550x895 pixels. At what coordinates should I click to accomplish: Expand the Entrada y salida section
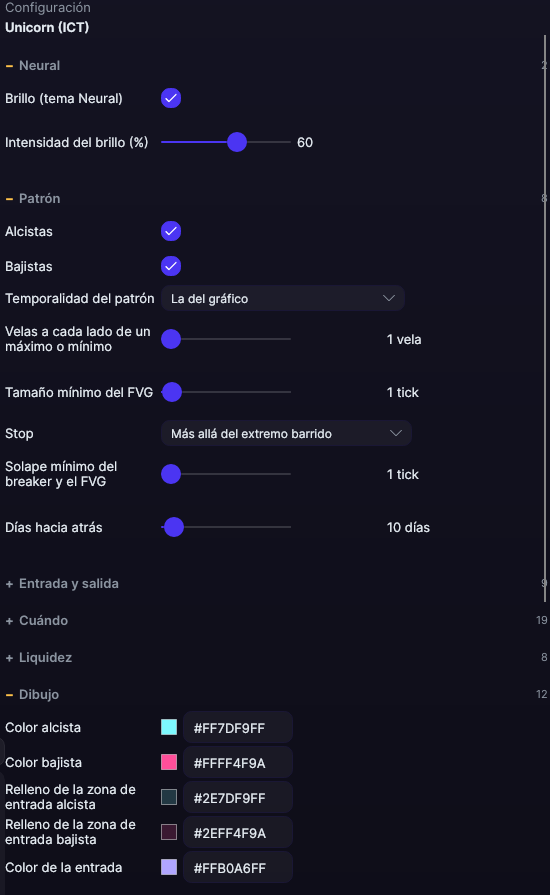pyautogui.click(x=62, y=583)
